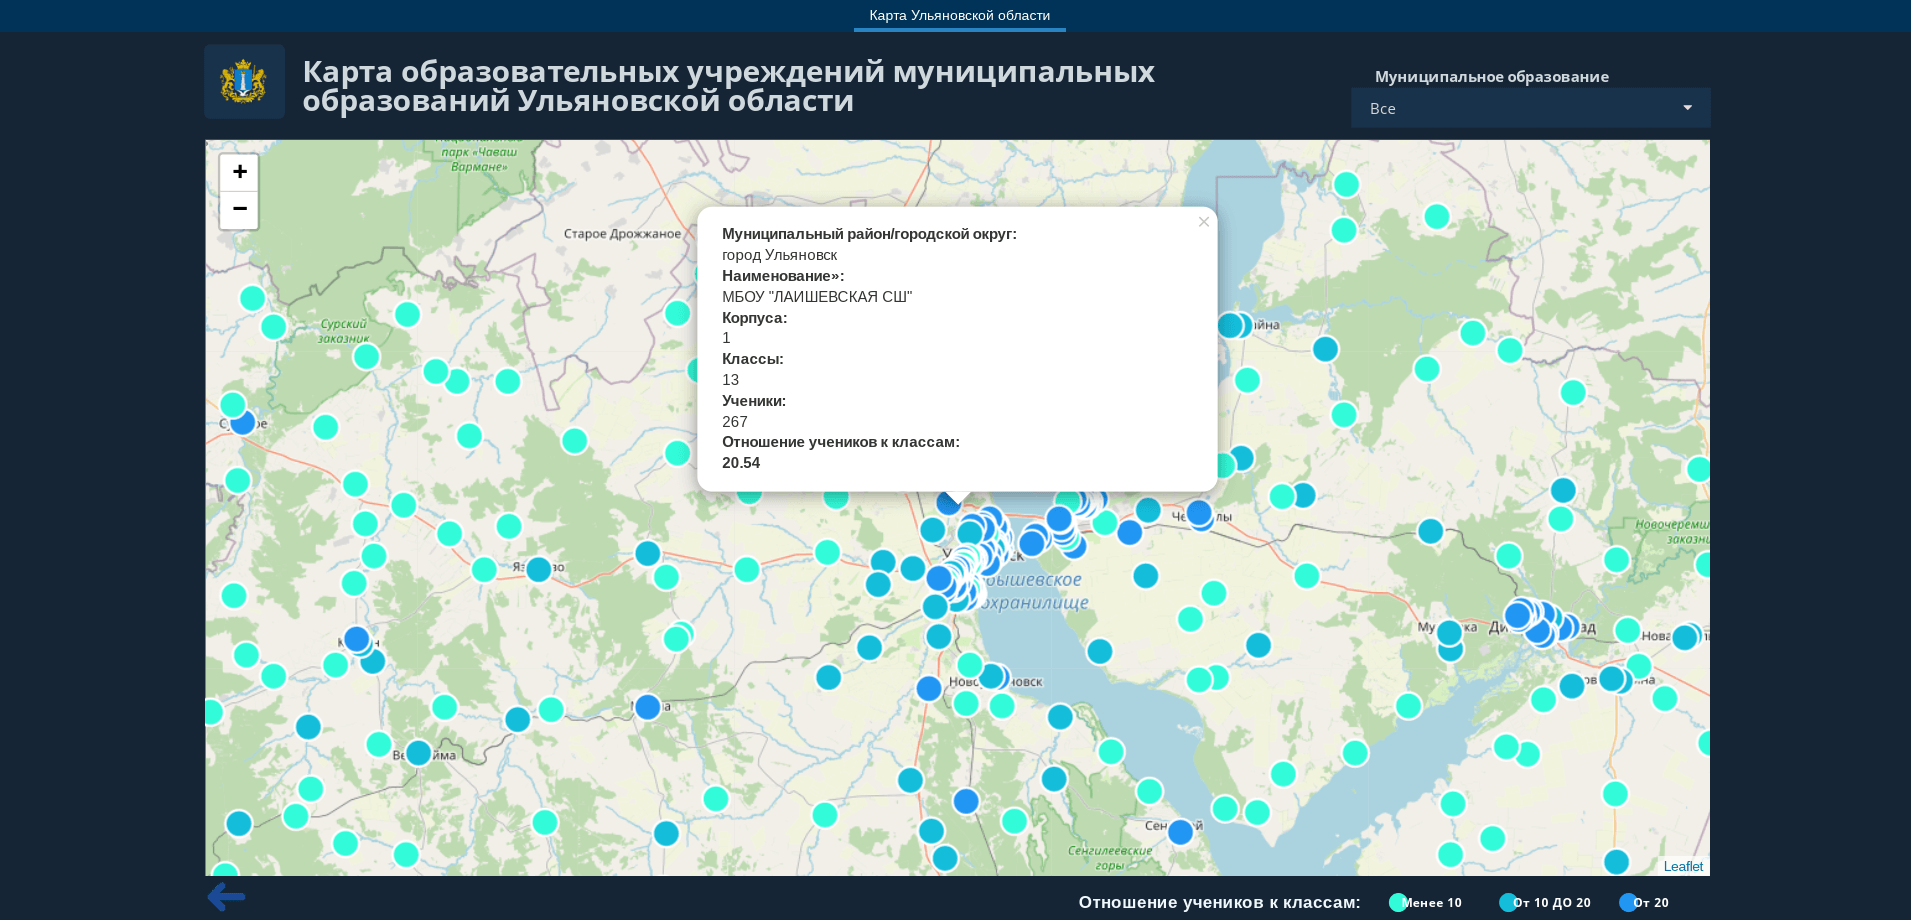Open the Leaflet attribution link
This screenshot has height=920, width=1911.
pos(1683,866)
